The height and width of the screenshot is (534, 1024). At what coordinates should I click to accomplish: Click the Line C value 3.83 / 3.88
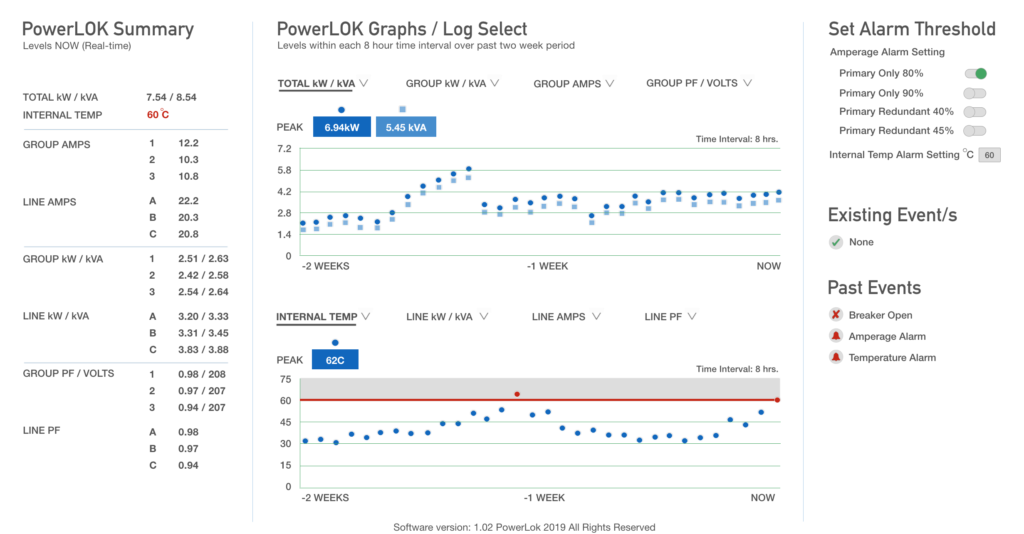point(203,349)
